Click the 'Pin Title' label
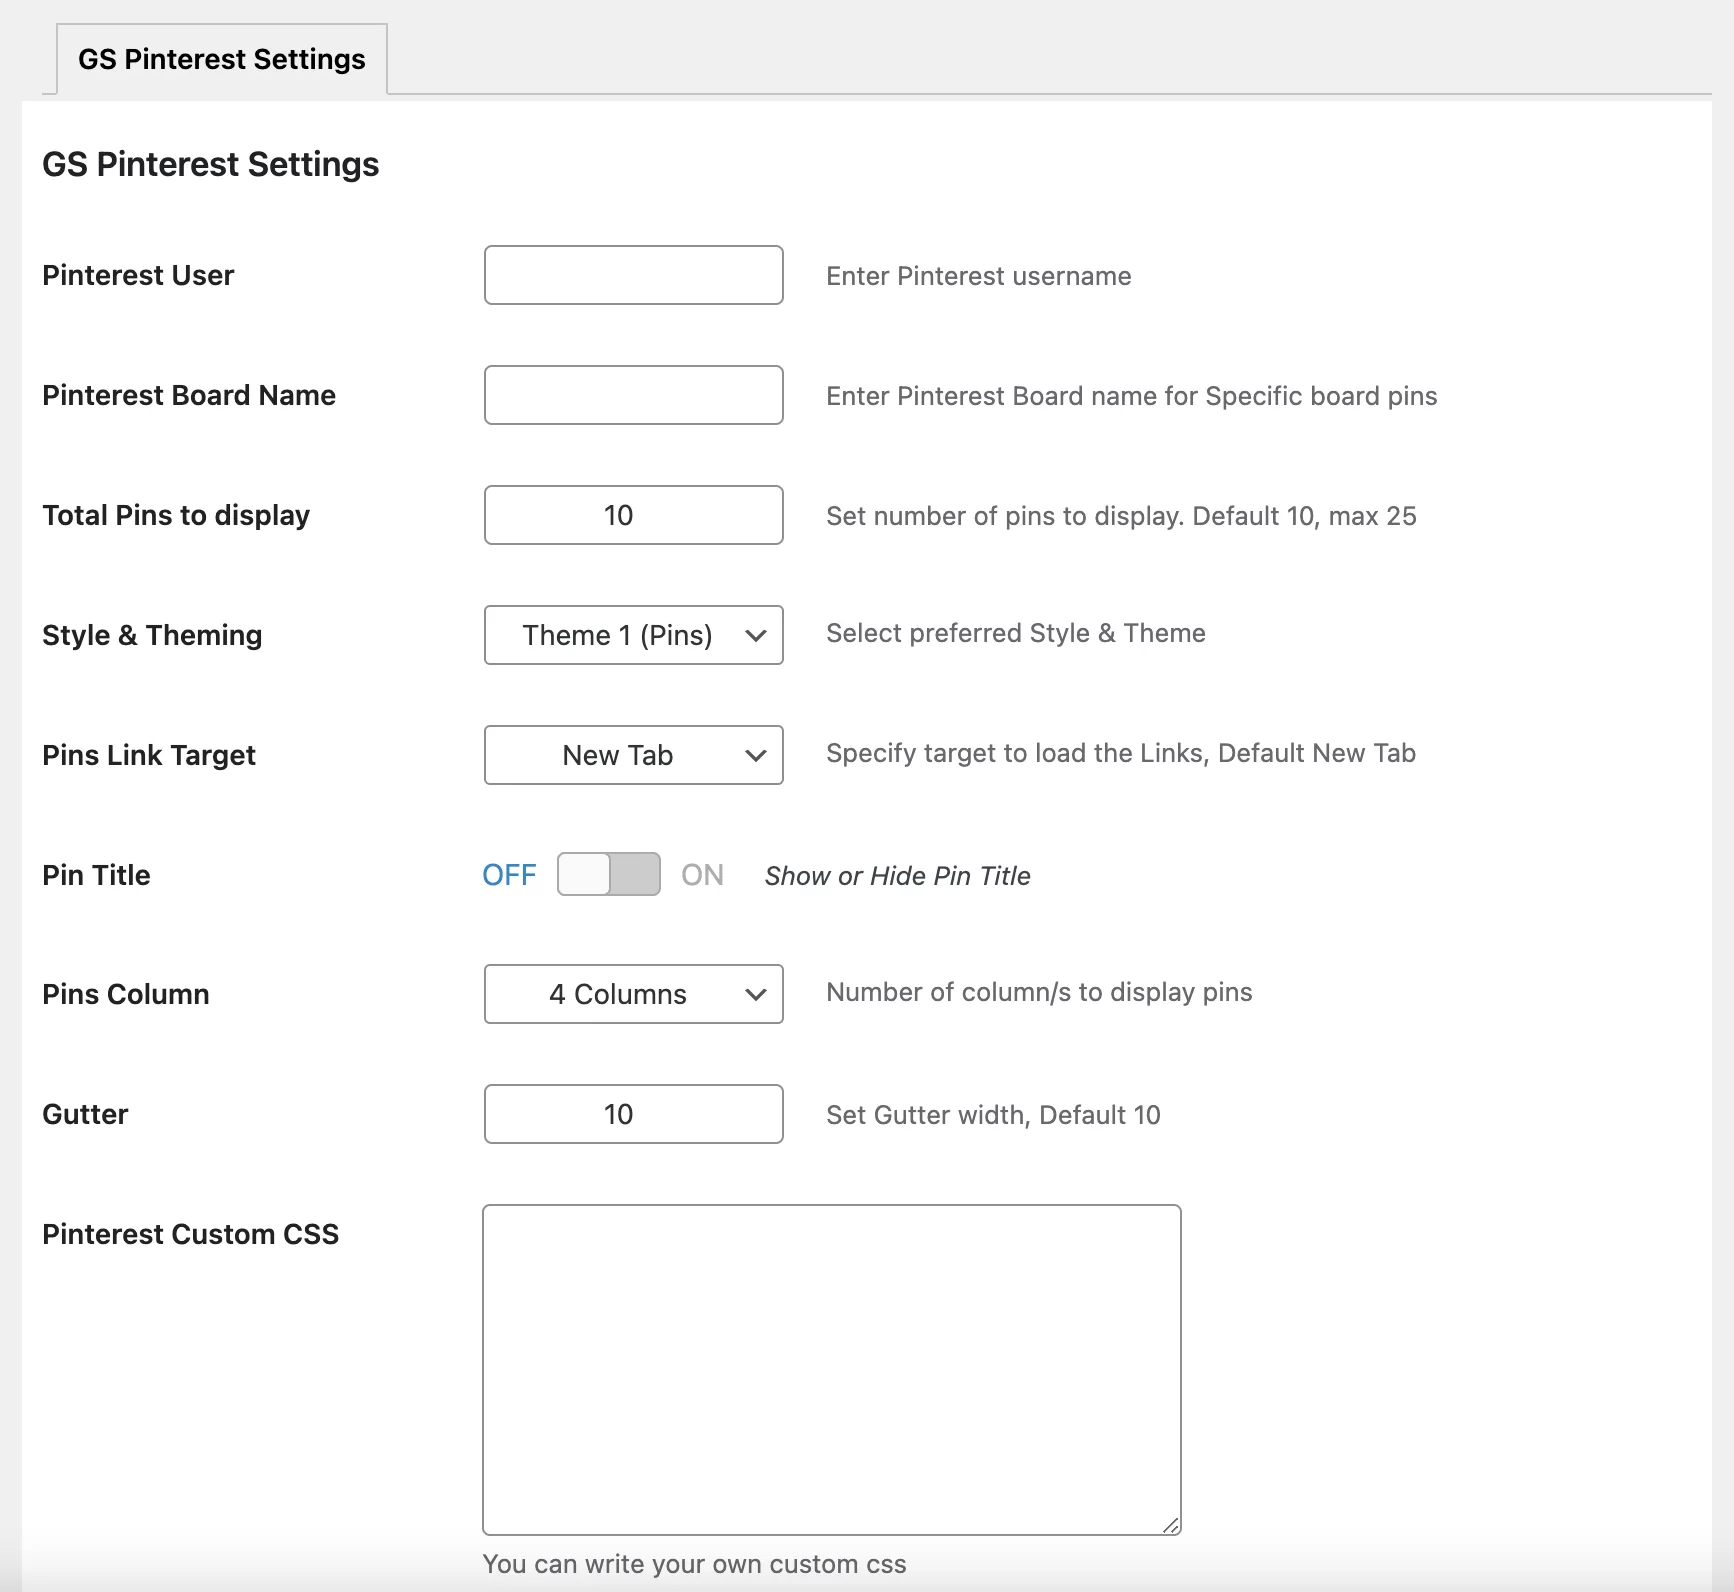This screenshot has width=1734, height=1592. (95, 875)
